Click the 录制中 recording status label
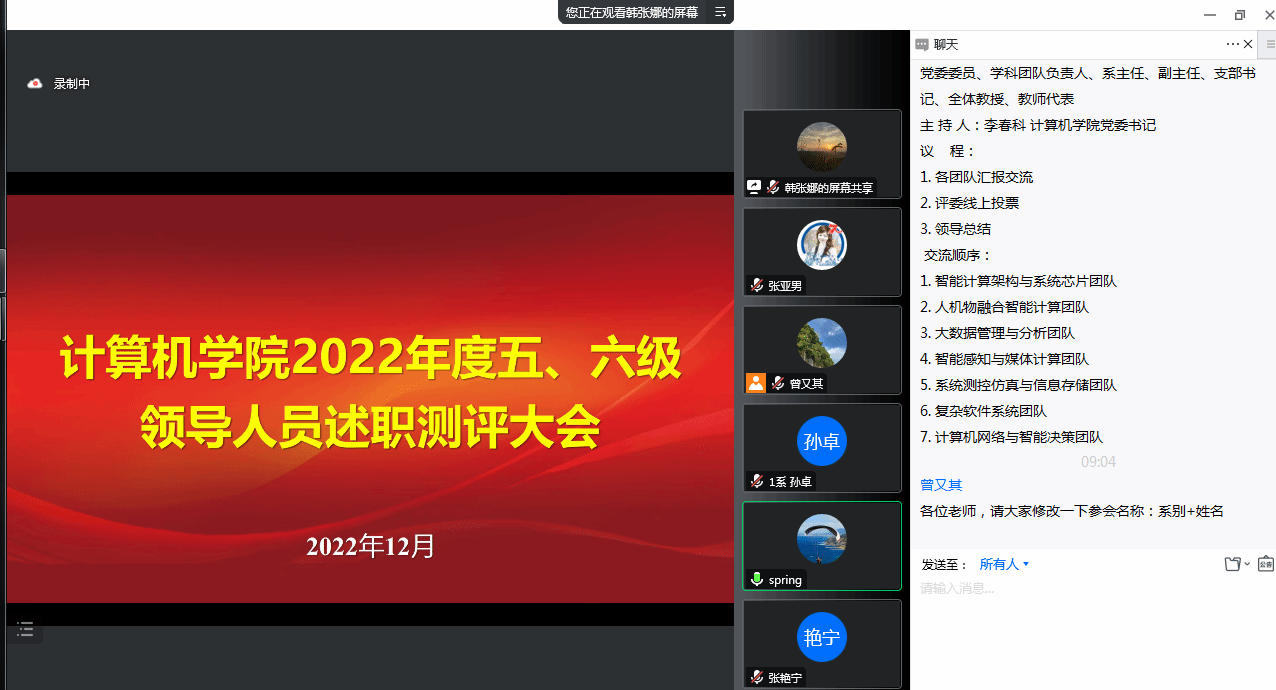Image resolution: width=1276 pixels, height=690 pixels. (72, 84)
